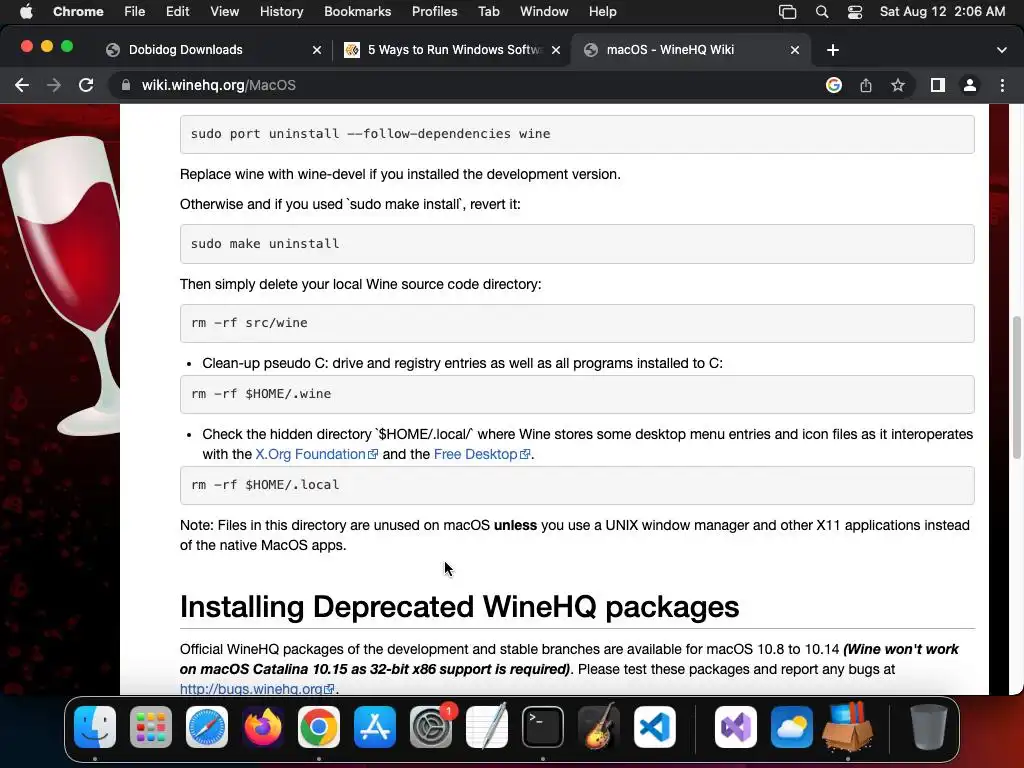The image size is (1024, 768).
Task: Open the File menu
Action: (x=135, y=11)
